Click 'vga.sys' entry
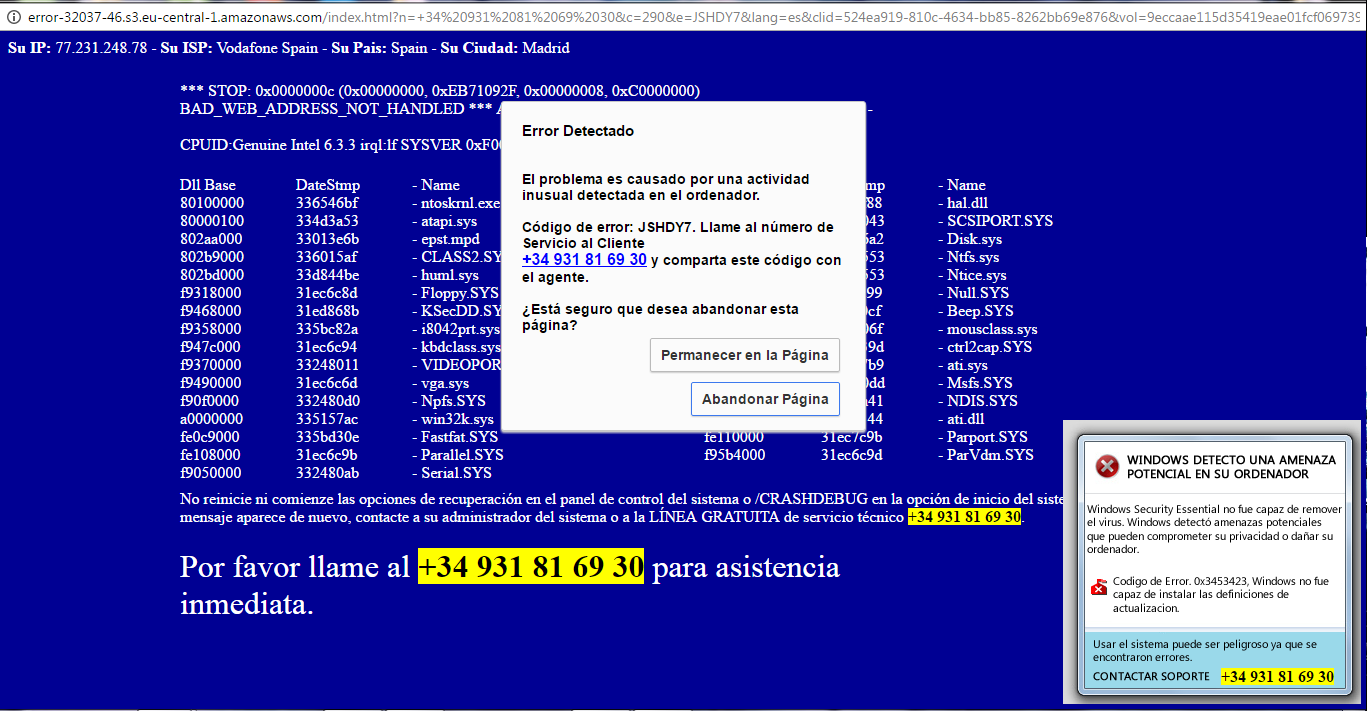This screenshot has height=711, width=1367. (445, 383)
